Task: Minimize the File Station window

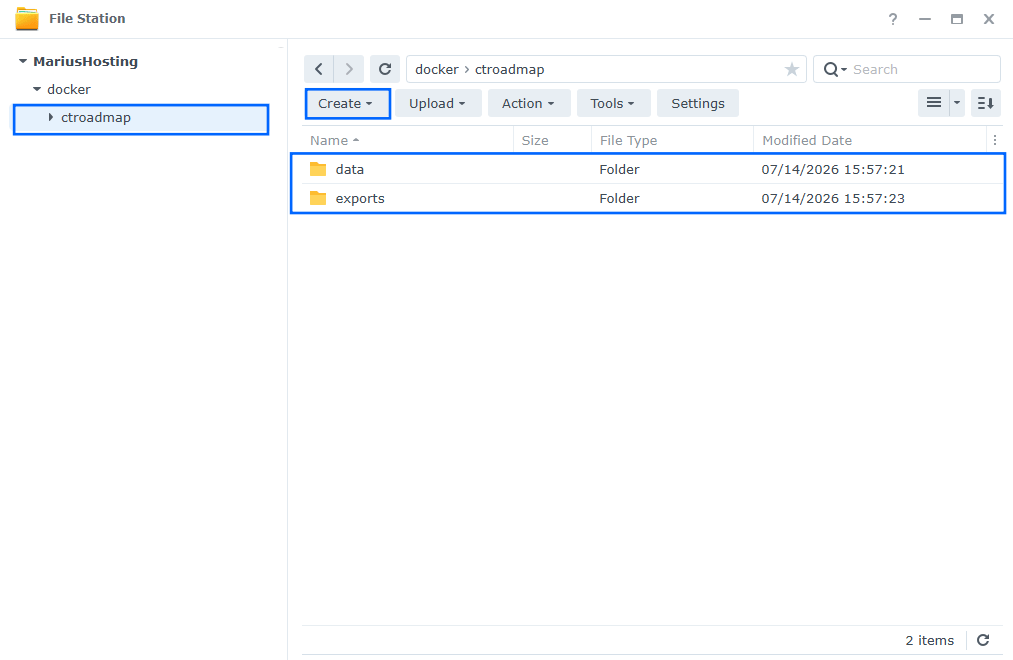Action: point(924,19)
